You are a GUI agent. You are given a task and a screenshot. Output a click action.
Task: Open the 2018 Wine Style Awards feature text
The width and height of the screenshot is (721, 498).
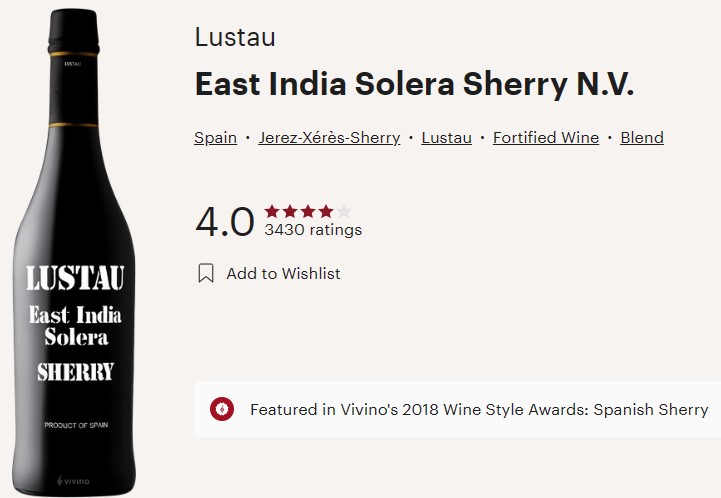click(479, 409)
